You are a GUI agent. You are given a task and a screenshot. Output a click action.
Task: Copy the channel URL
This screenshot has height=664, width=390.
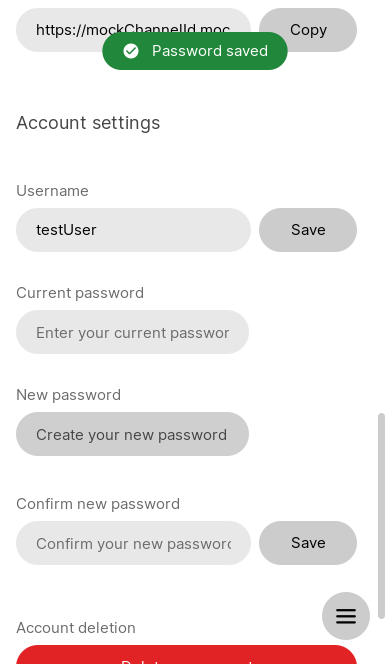(x=308, y=30)
